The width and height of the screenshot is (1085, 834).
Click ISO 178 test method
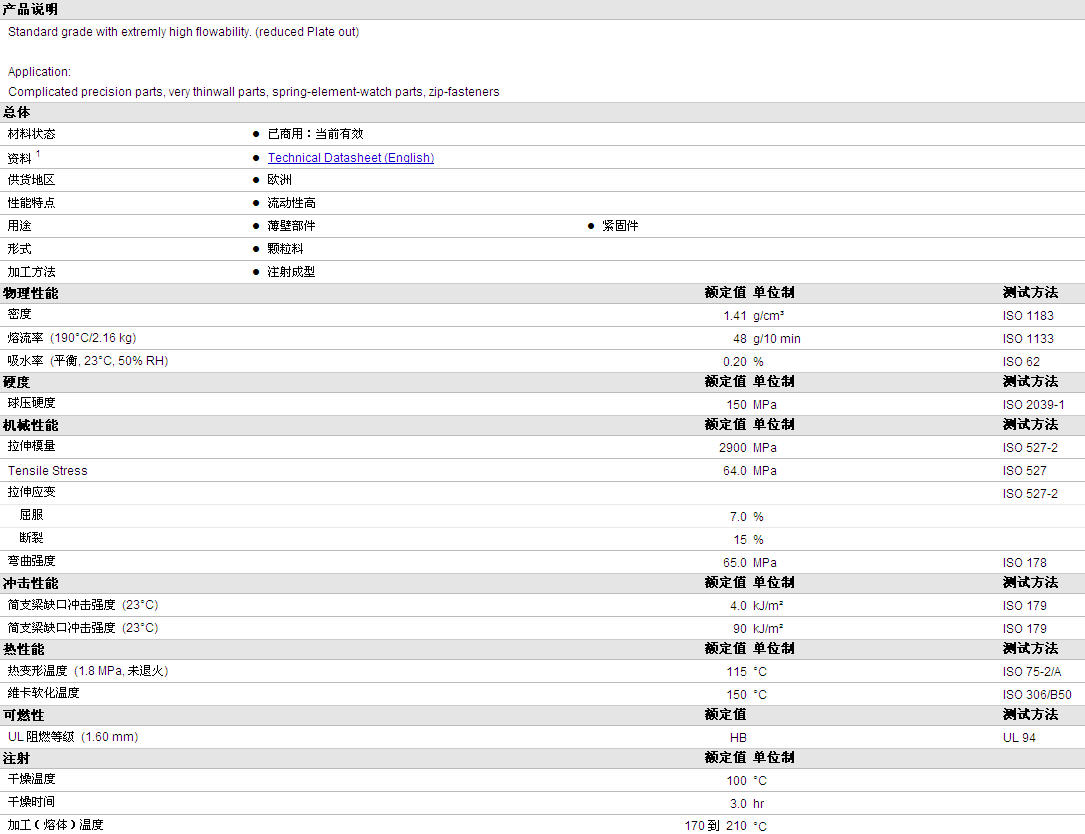point(1024,563)
